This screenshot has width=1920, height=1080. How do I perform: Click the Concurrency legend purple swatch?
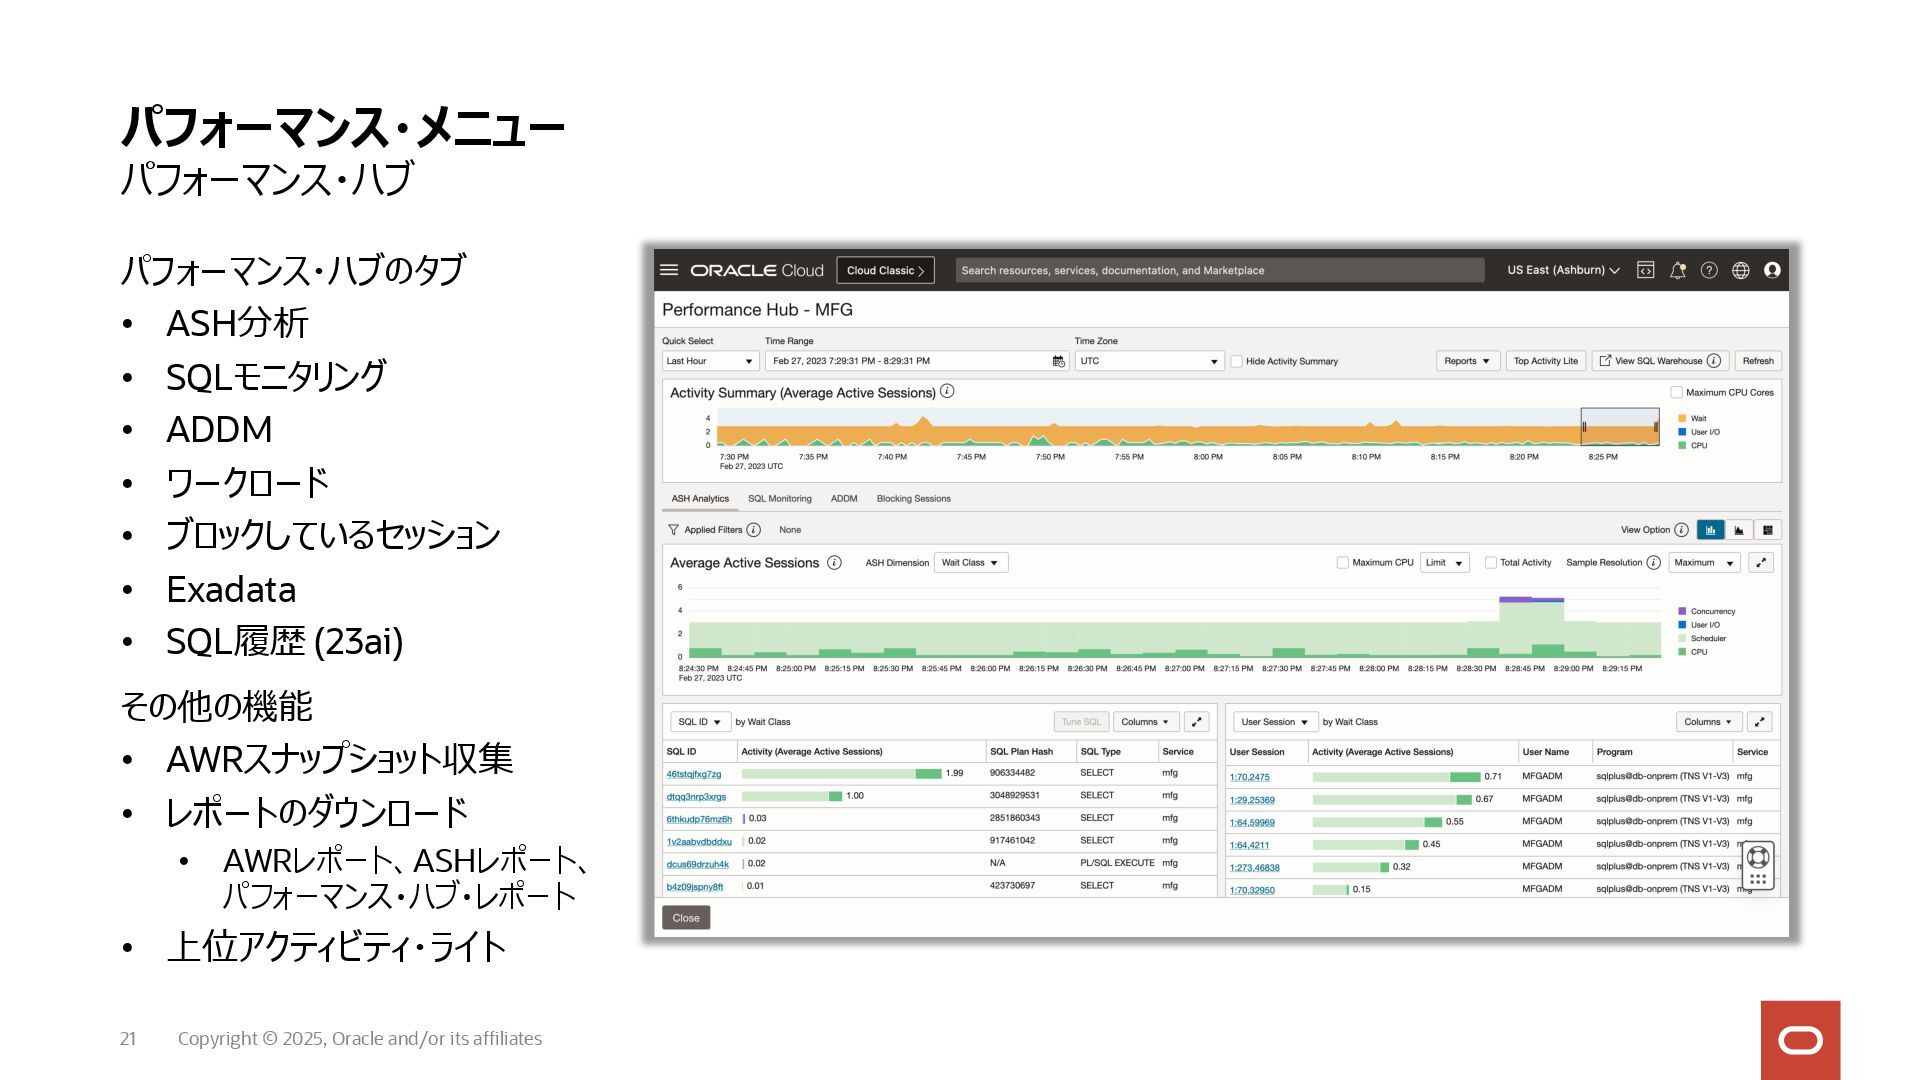pos(1682,611)
